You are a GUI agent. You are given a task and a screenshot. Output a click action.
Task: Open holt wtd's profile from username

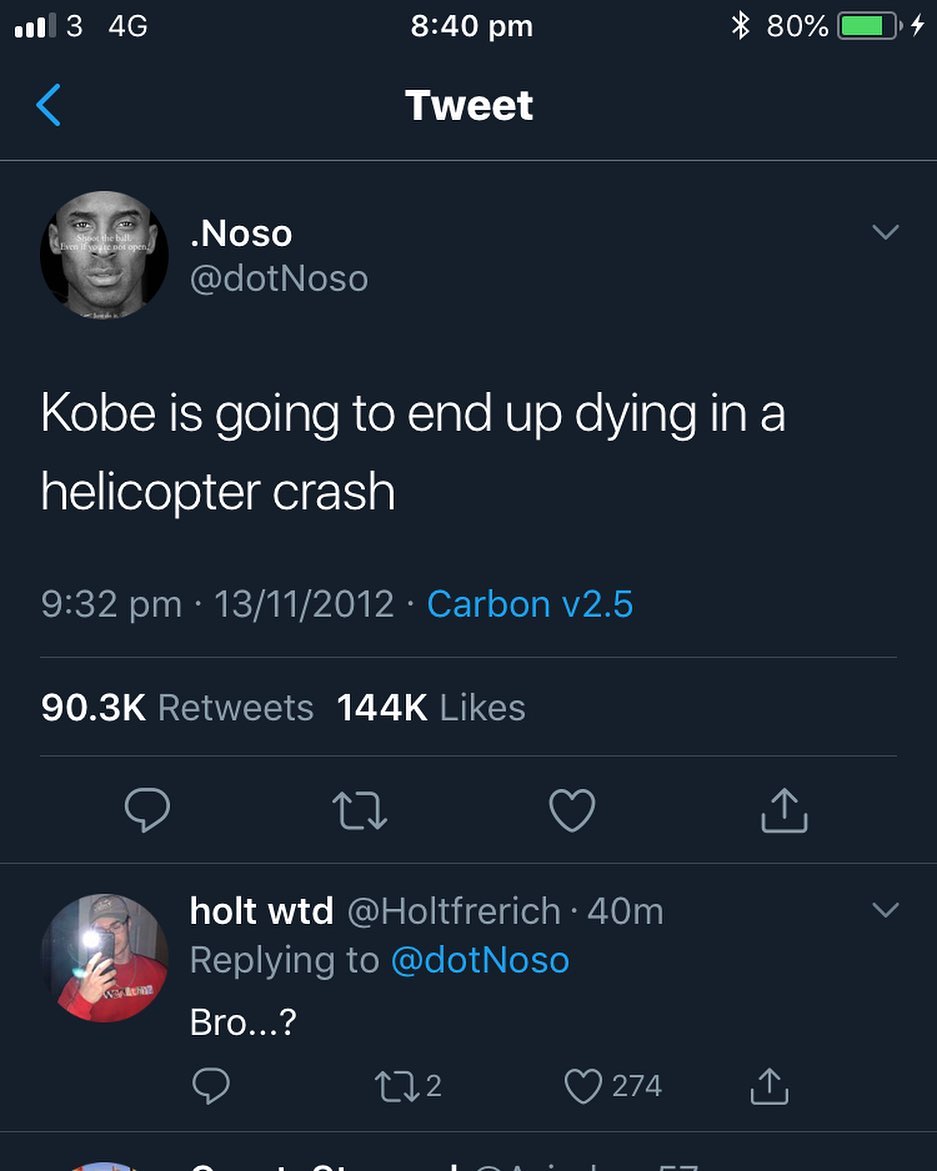pyautogui.click(x=262, y=911)
